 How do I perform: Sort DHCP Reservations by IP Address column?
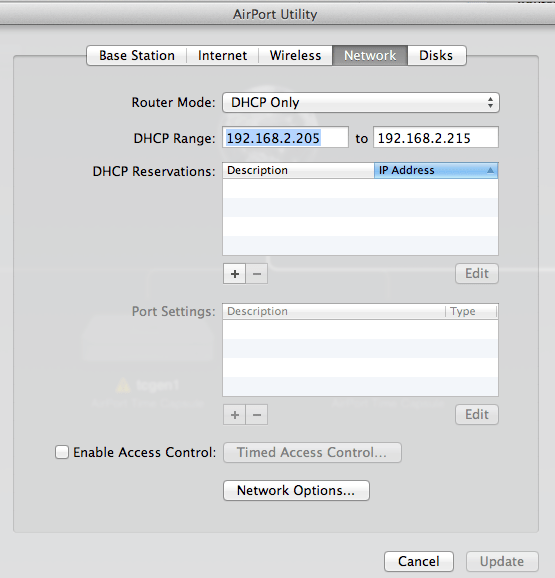[436, 170]
